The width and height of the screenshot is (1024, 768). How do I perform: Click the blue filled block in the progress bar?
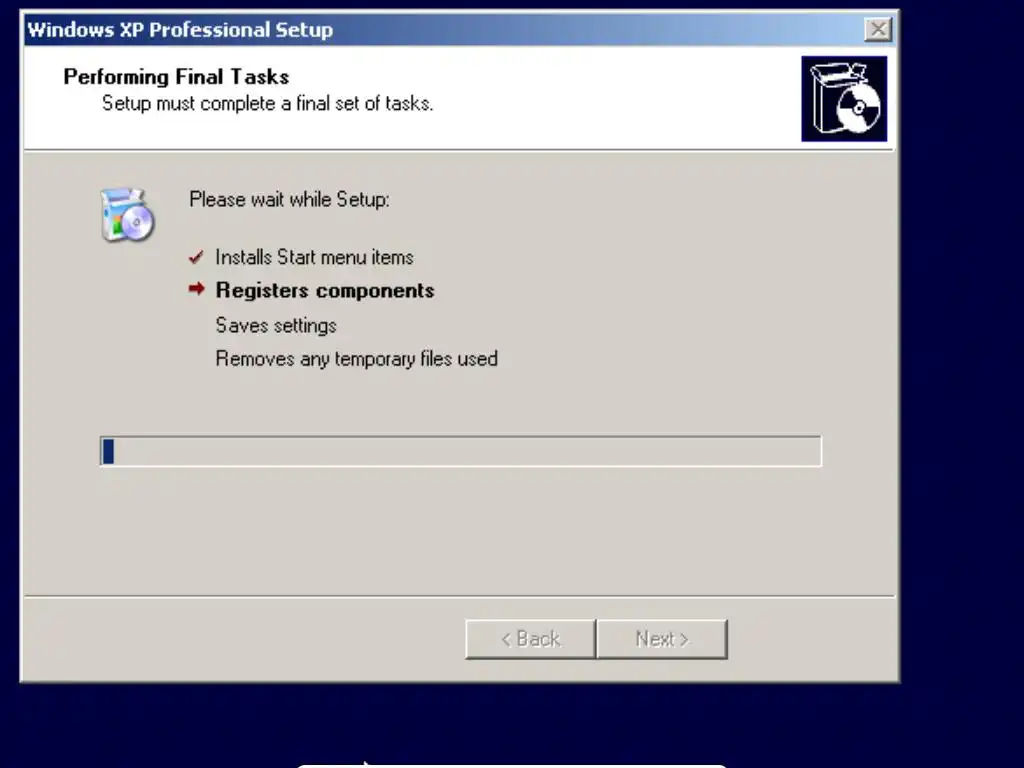click(108, 451)
